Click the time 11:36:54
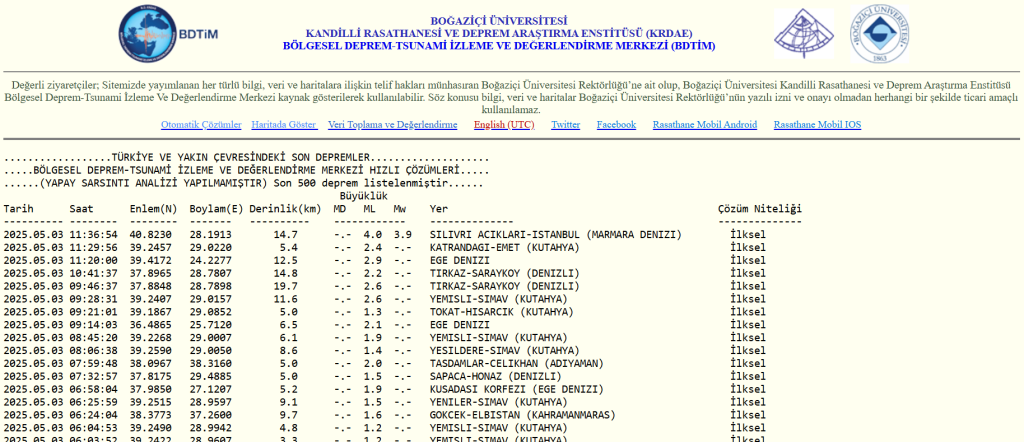Viewport: 1024px width, 442px height. (x=93, y=234)
